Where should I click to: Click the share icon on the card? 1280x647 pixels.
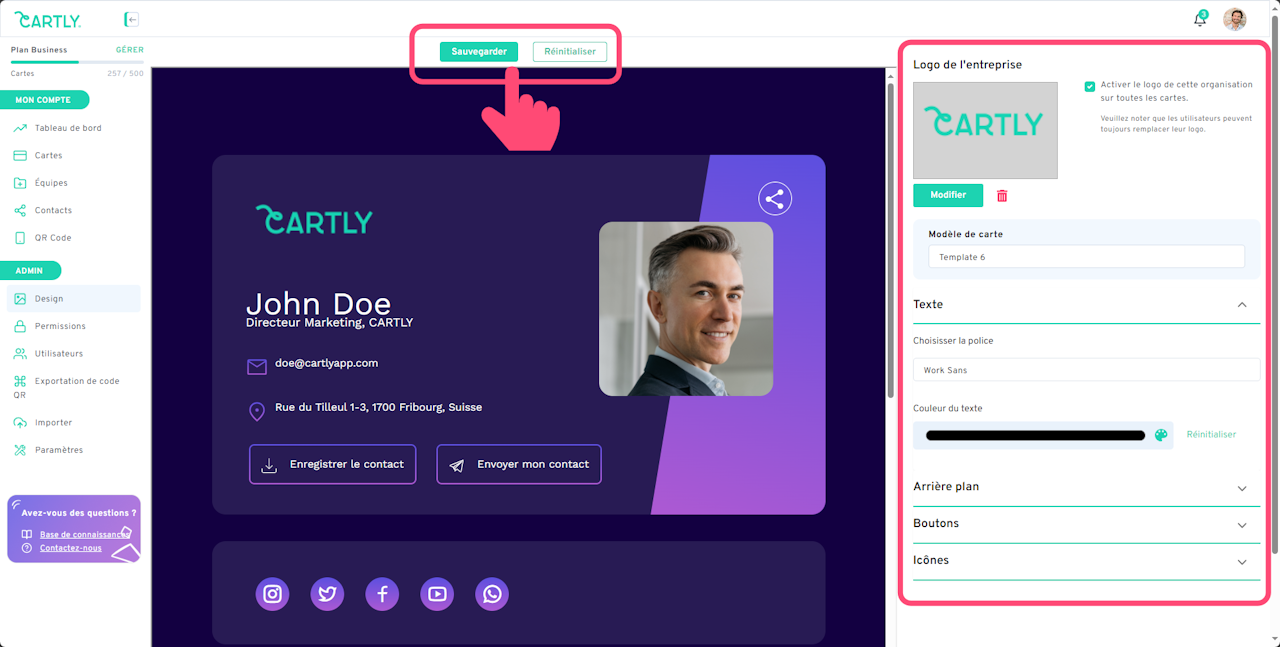click(x=775, y=198)
